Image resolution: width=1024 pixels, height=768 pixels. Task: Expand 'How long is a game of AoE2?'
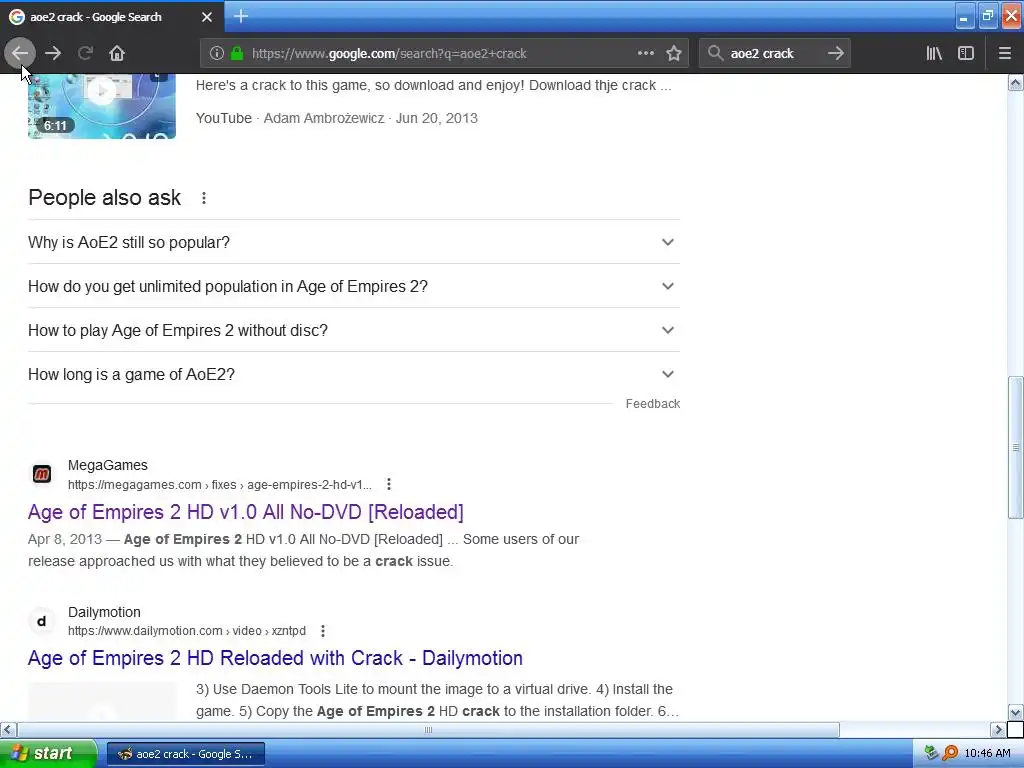[354, 374]
